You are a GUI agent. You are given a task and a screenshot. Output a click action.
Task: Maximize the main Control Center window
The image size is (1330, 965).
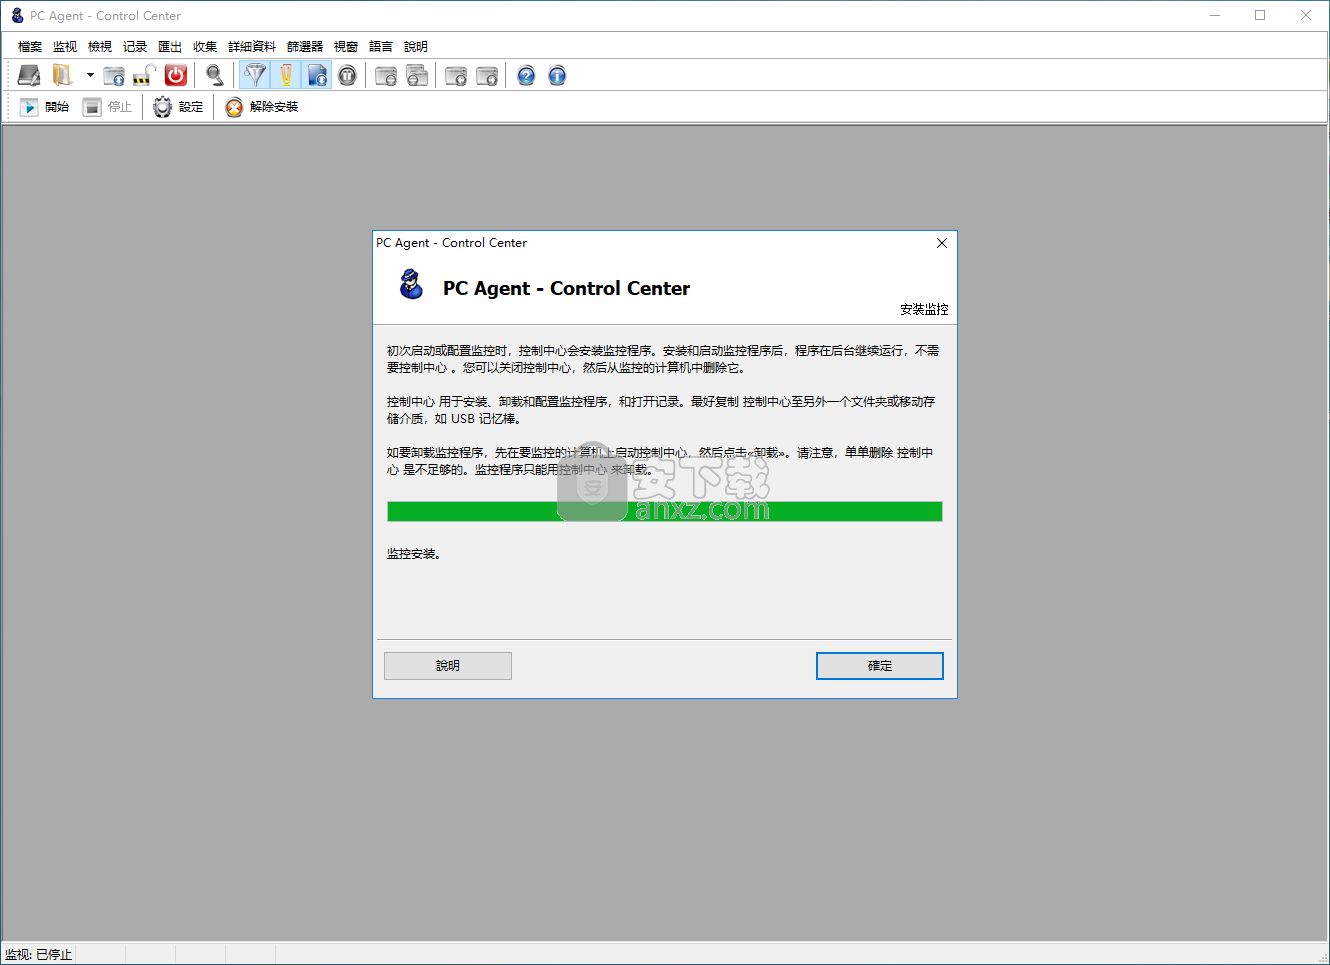(x=1260, y=15)
